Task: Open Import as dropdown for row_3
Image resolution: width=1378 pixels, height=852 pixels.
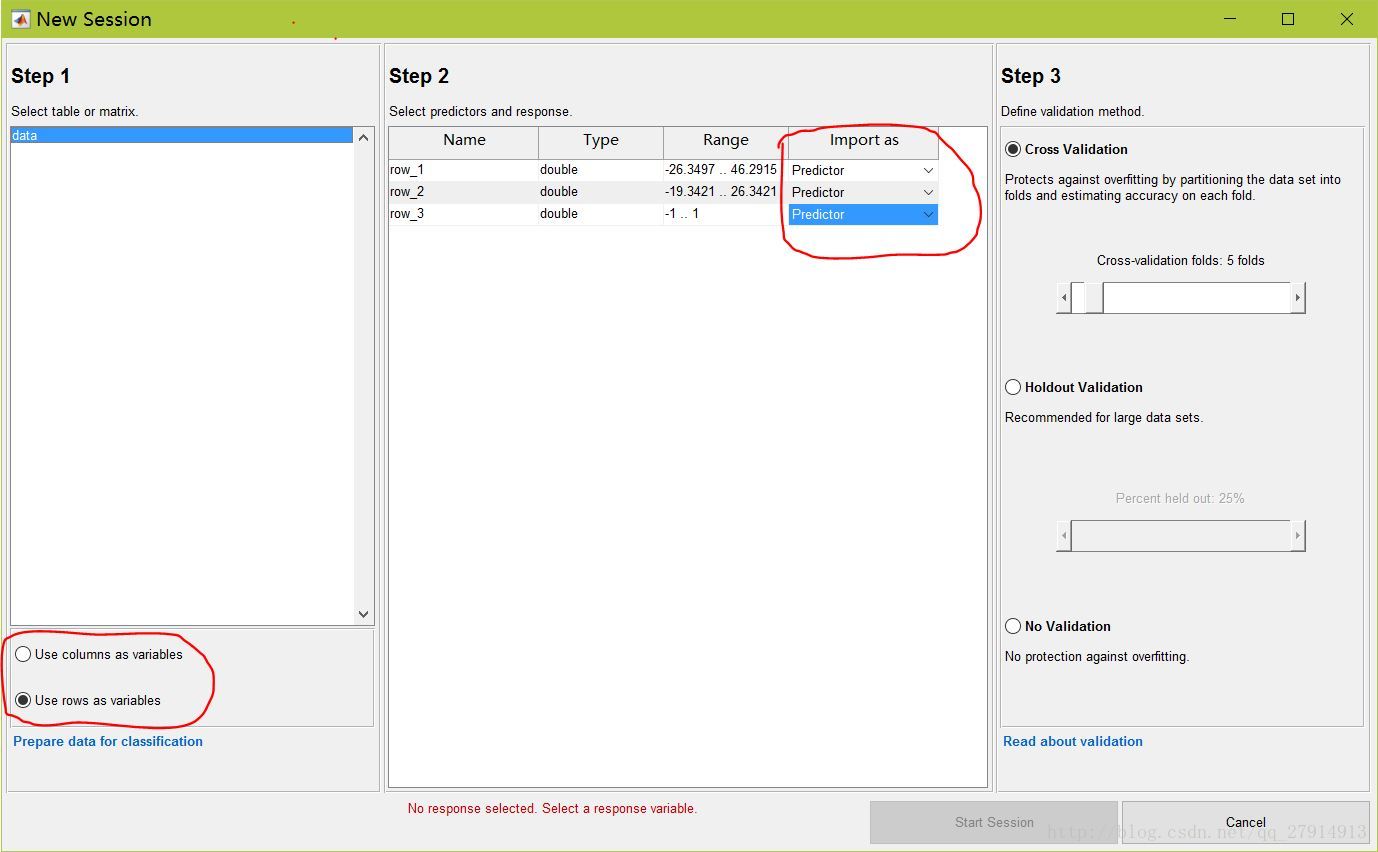Action: 863,214
